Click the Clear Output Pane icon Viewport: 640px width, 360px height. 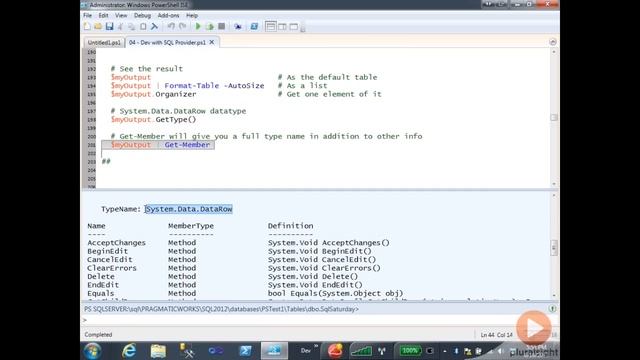(154, 27)
